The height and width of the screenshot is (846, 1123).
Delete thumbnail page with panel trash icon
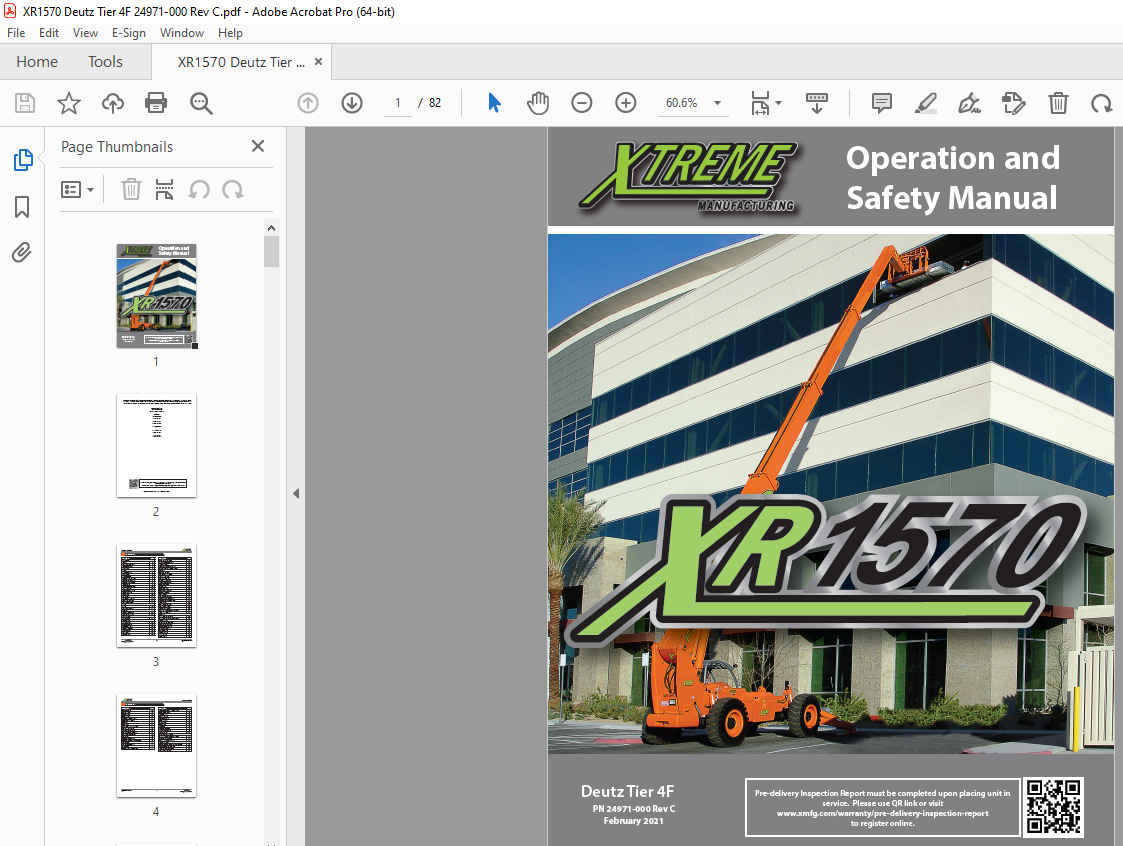(x=131, y=190)
